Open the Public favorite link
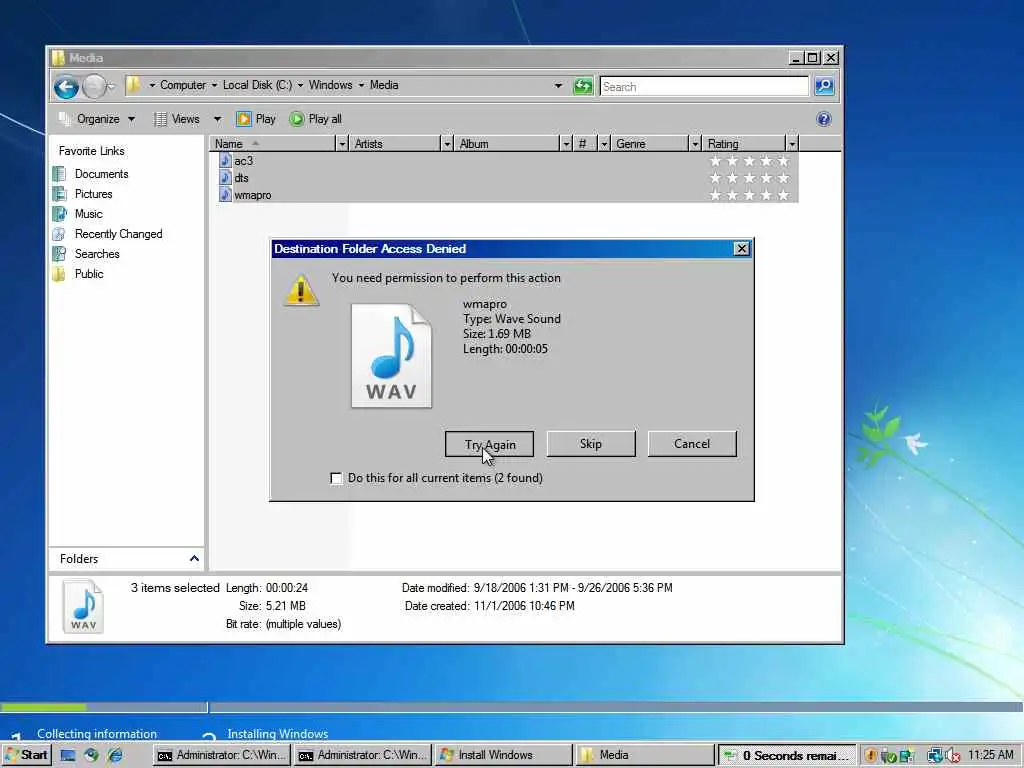Viewport: 1024px width, 768px height. coord(89,274)
